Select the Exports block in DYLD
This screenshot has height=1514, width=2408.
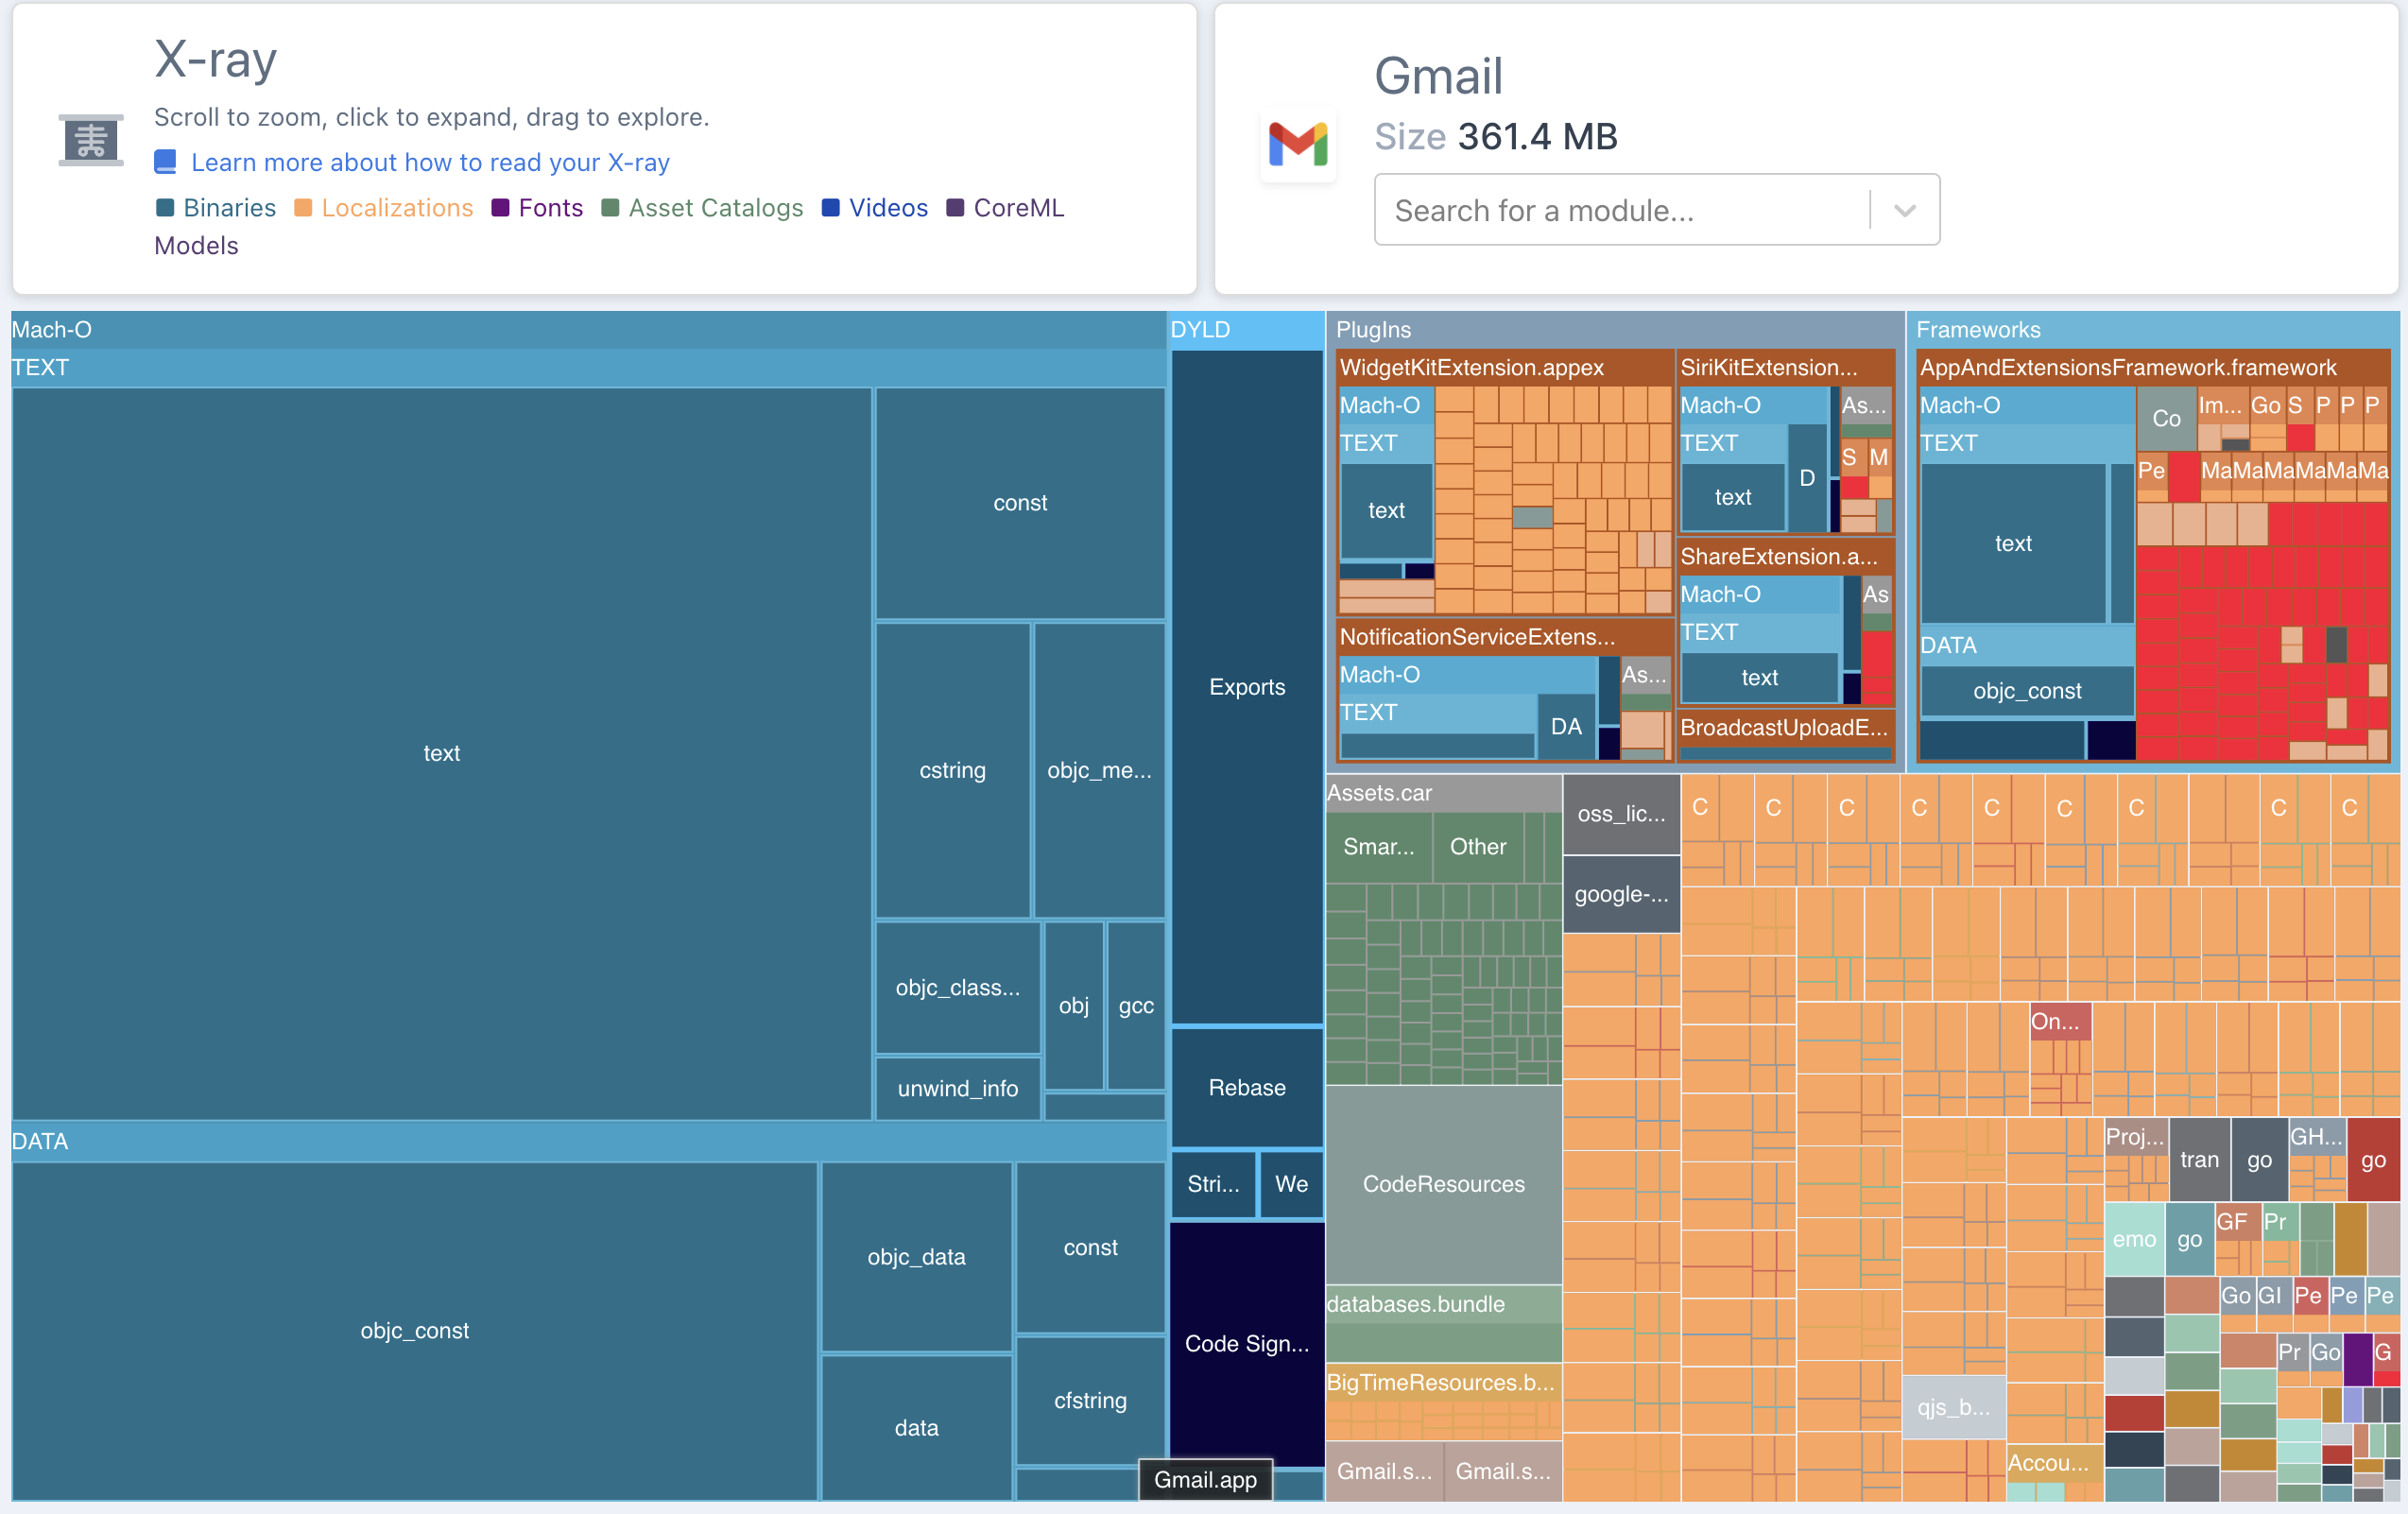(1247, 687)
